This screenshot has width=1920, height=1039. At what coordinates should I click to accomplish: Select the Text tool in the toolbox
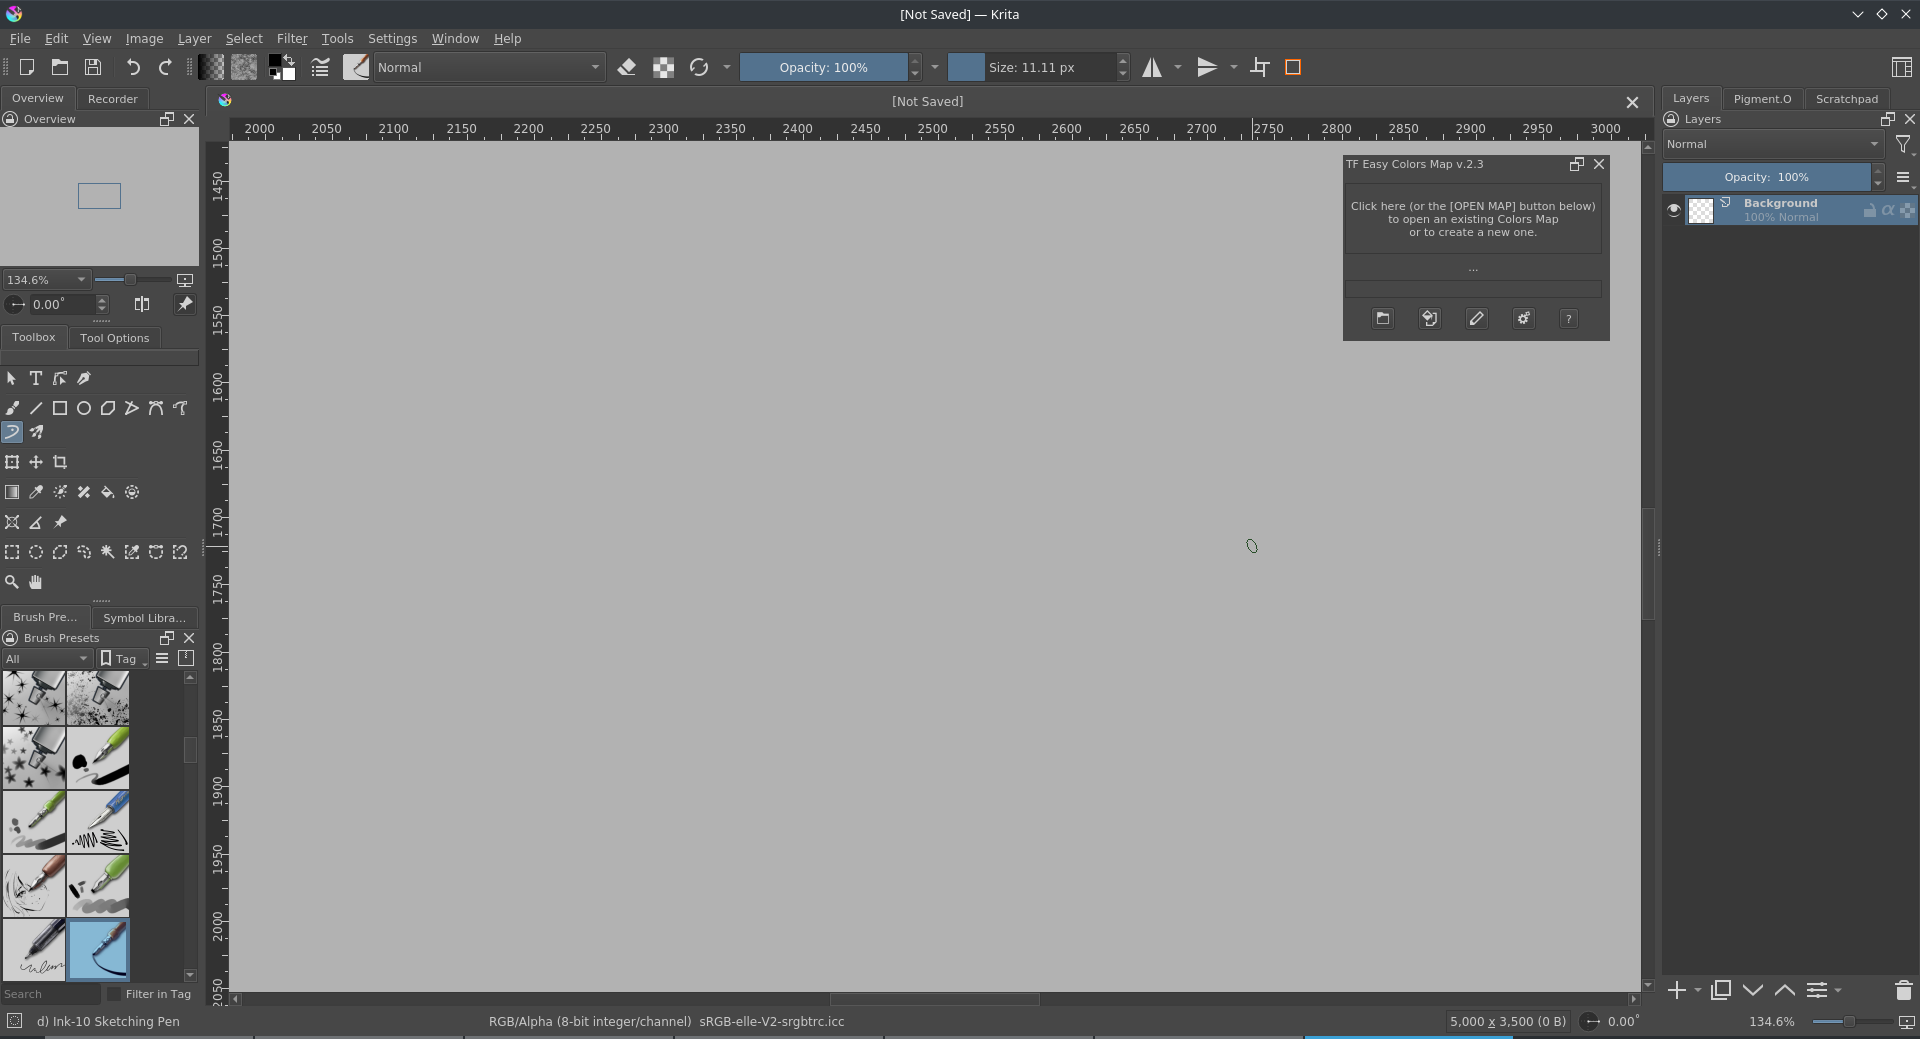coord(36,378)
